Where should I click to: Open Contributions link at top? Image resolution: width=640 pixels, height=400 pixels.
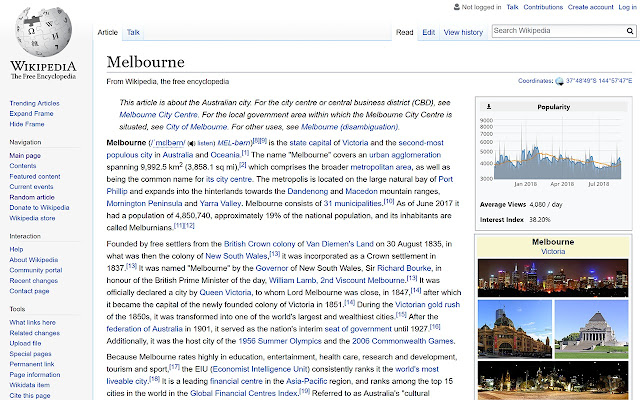543,7
